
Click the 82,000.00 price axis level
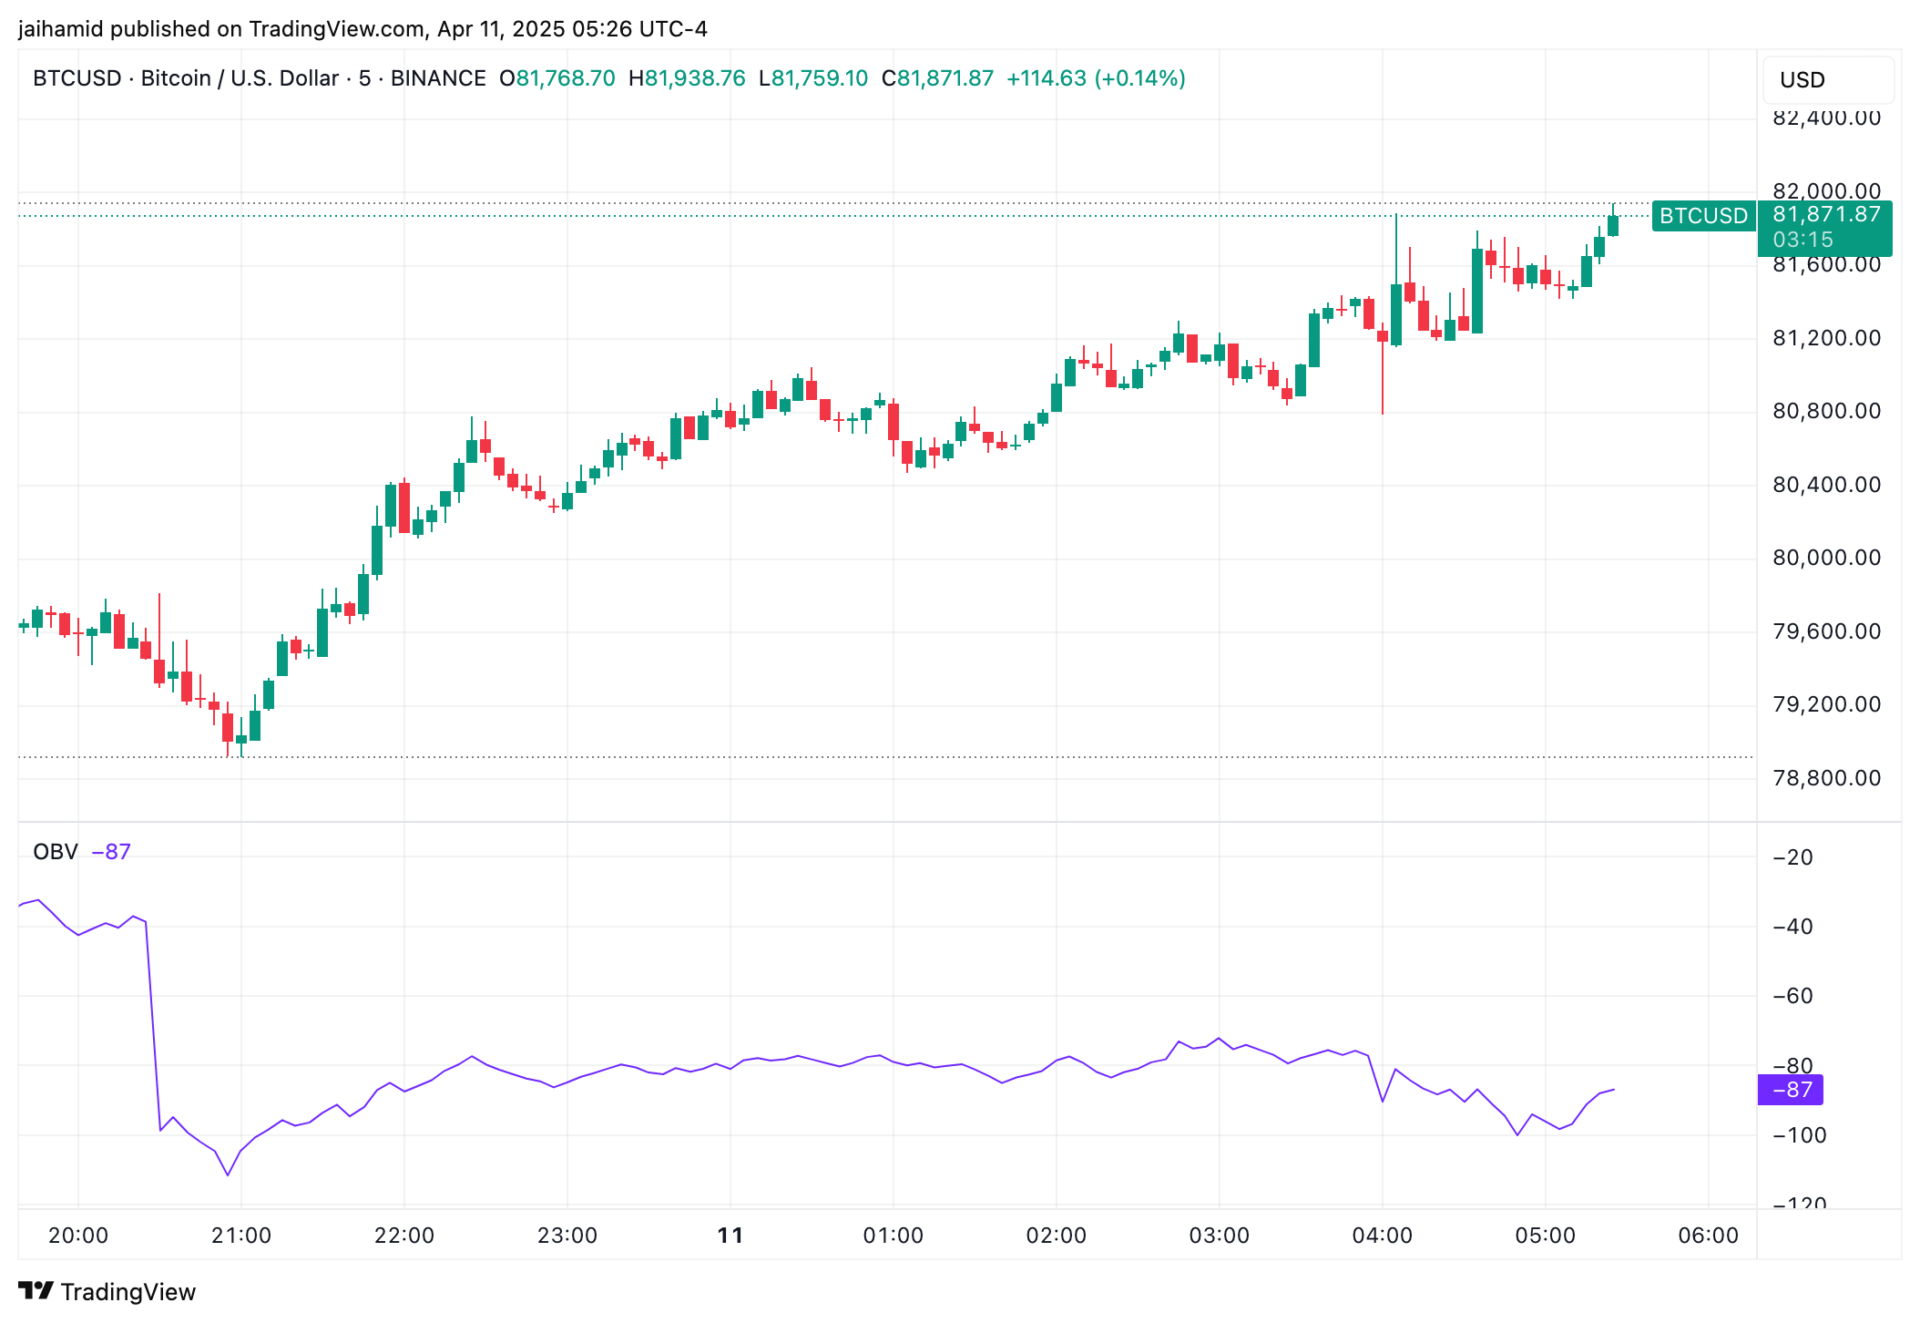point(1826,191)
